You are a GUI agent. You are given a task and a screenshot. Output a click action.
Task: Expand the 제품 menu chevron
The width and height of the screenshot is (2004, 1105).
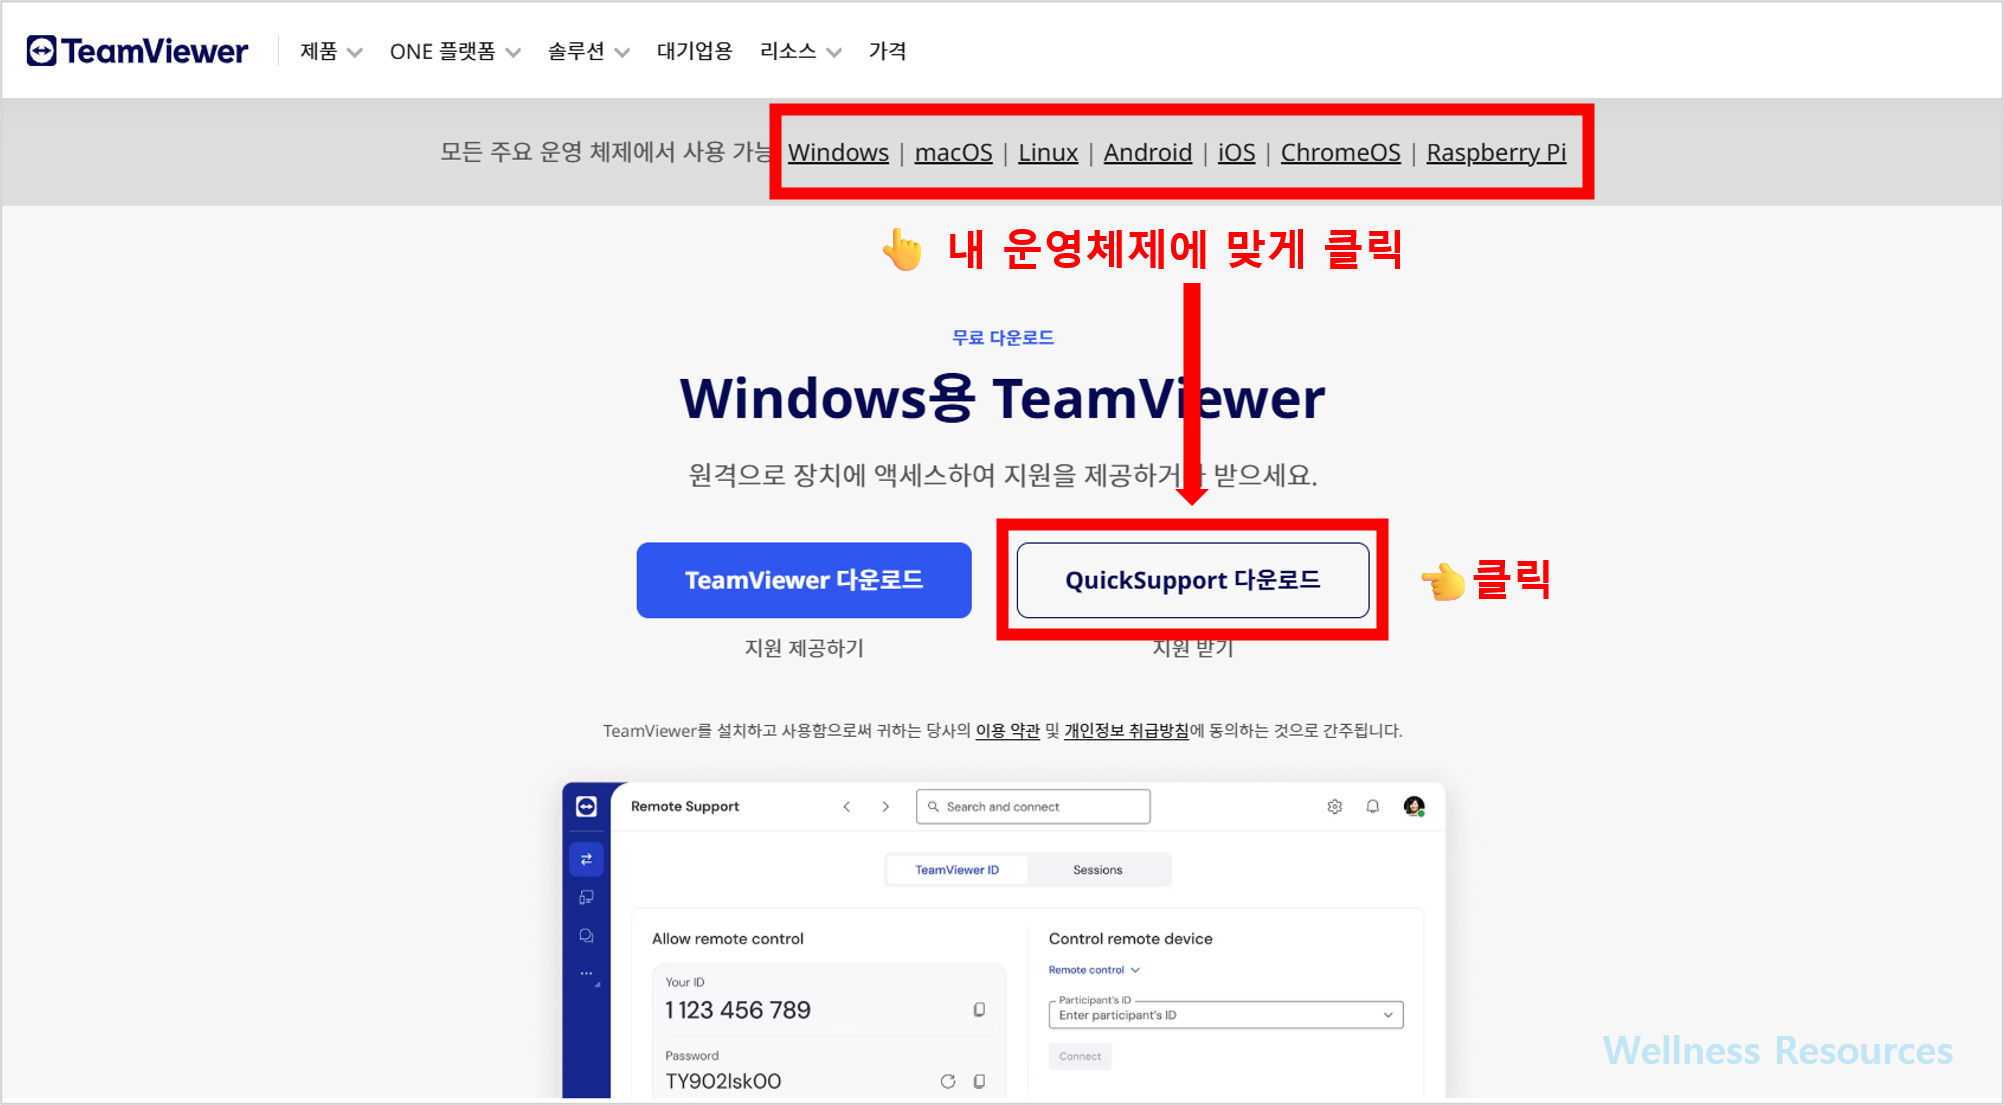point(354,53)
